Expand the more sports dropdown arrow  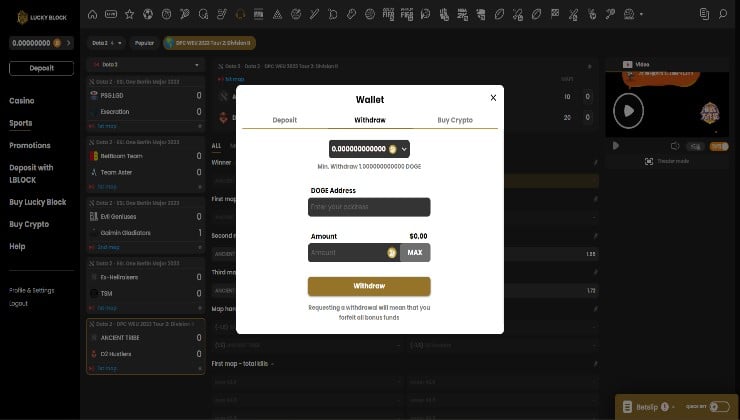641,15
